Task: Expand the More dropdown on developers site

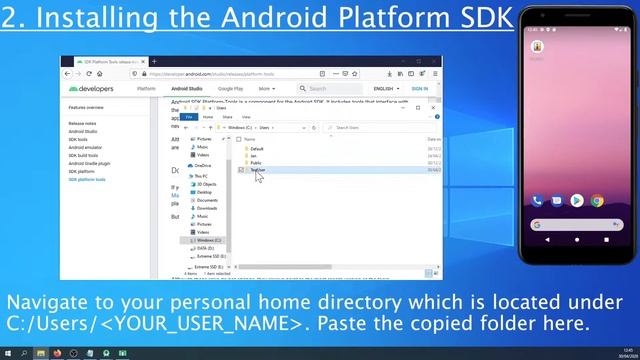Action: [x=267, y=89]
